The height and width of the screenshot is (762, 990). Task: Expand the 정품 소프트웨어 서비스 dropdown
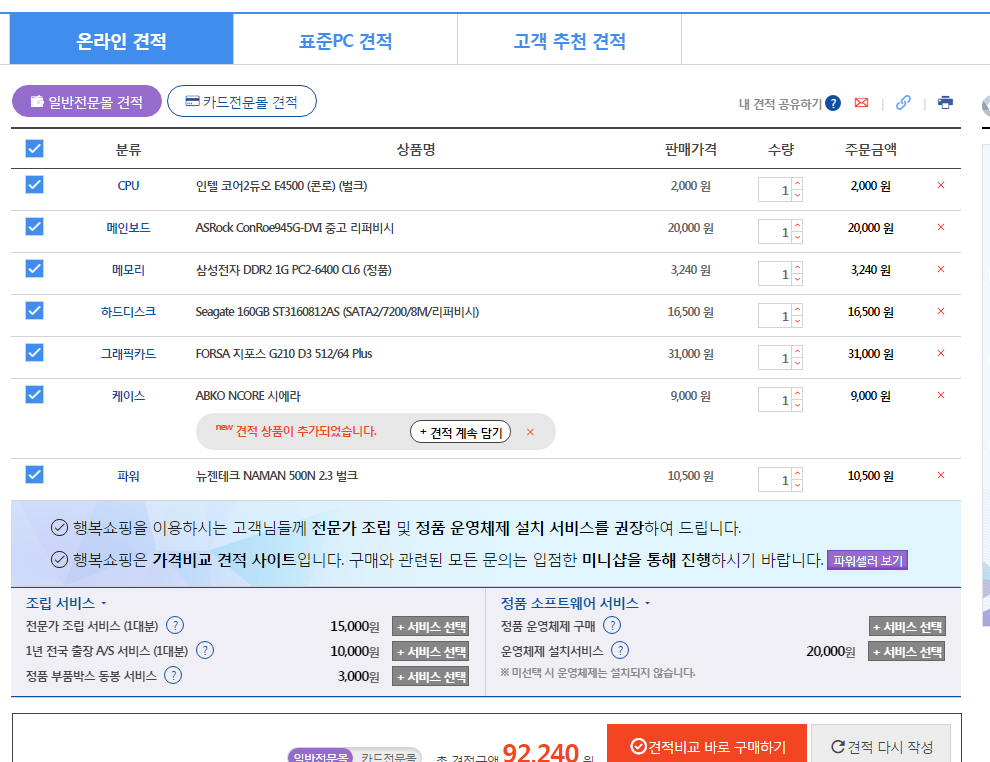(647, 604)
